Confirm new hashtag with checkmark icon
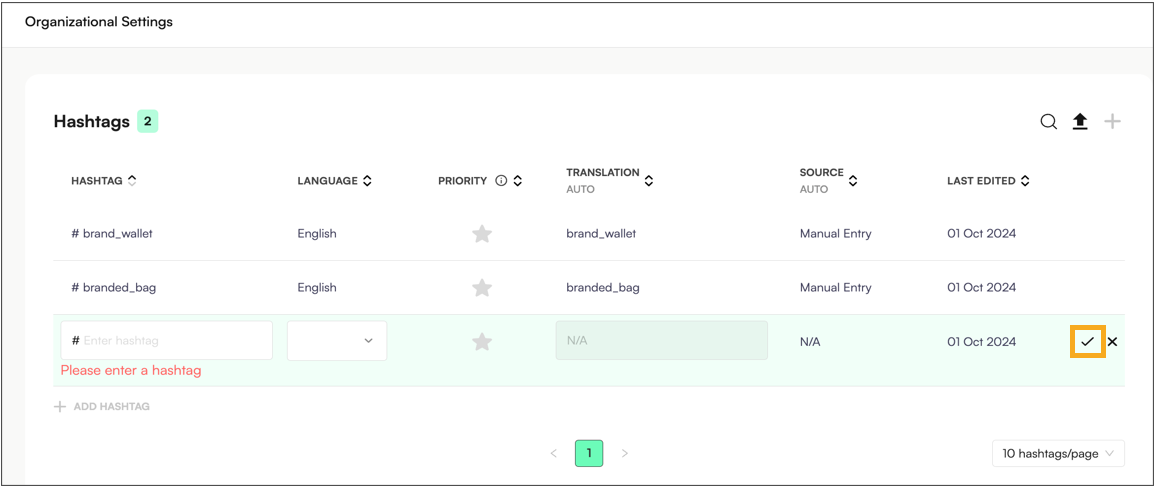1154x487 pixels. [x=1087, y=341]
